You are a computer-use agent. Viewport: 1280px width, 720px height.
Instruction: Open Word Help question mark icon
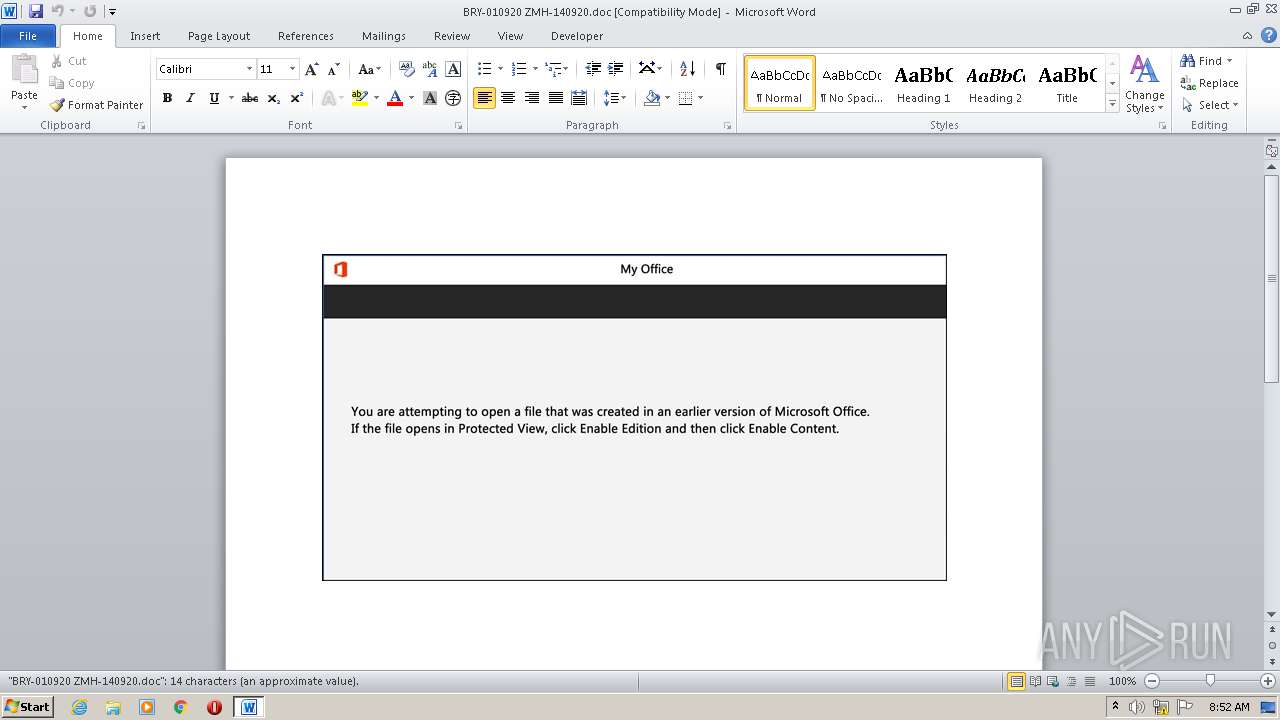pyautogui.click(x=1269, y=35)
